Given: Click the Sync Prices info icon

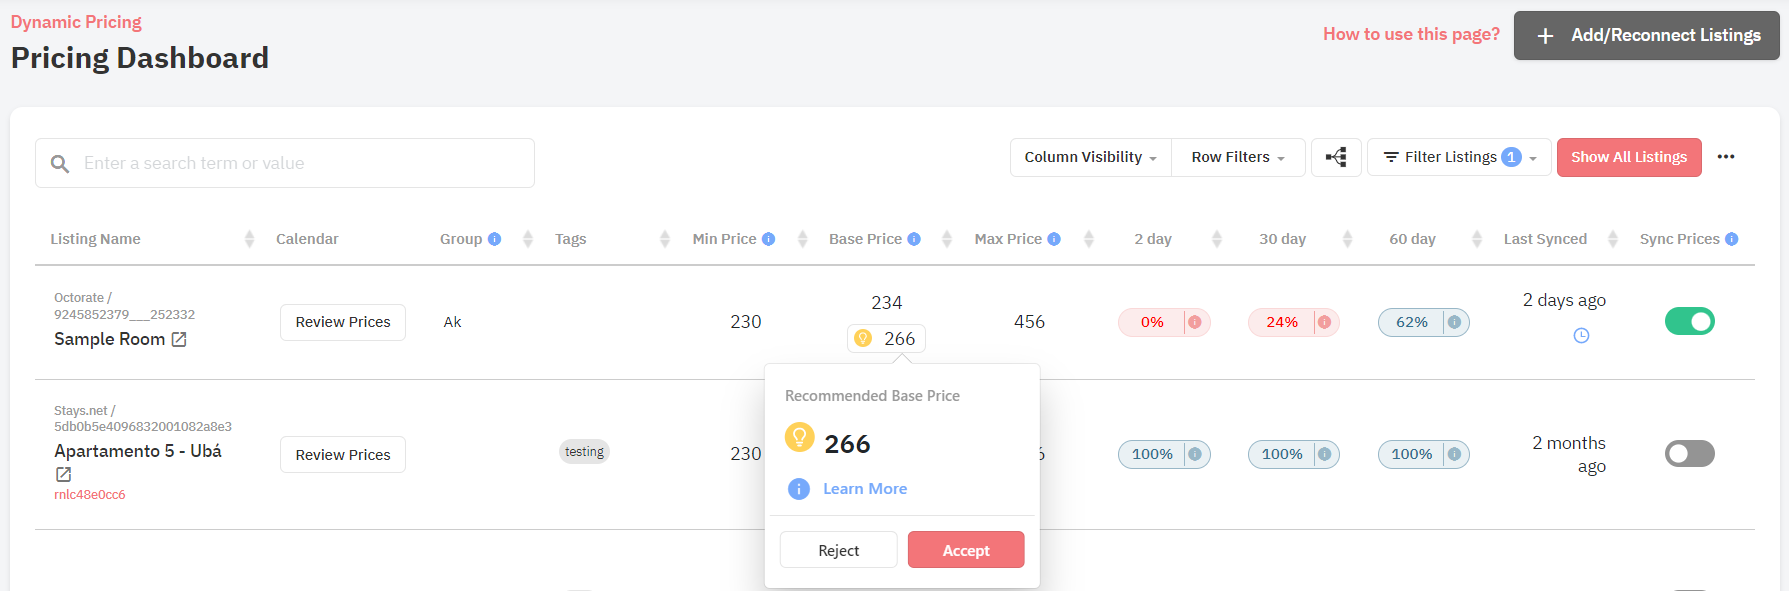Looking at the screenshot, I should pos(1732,239).
